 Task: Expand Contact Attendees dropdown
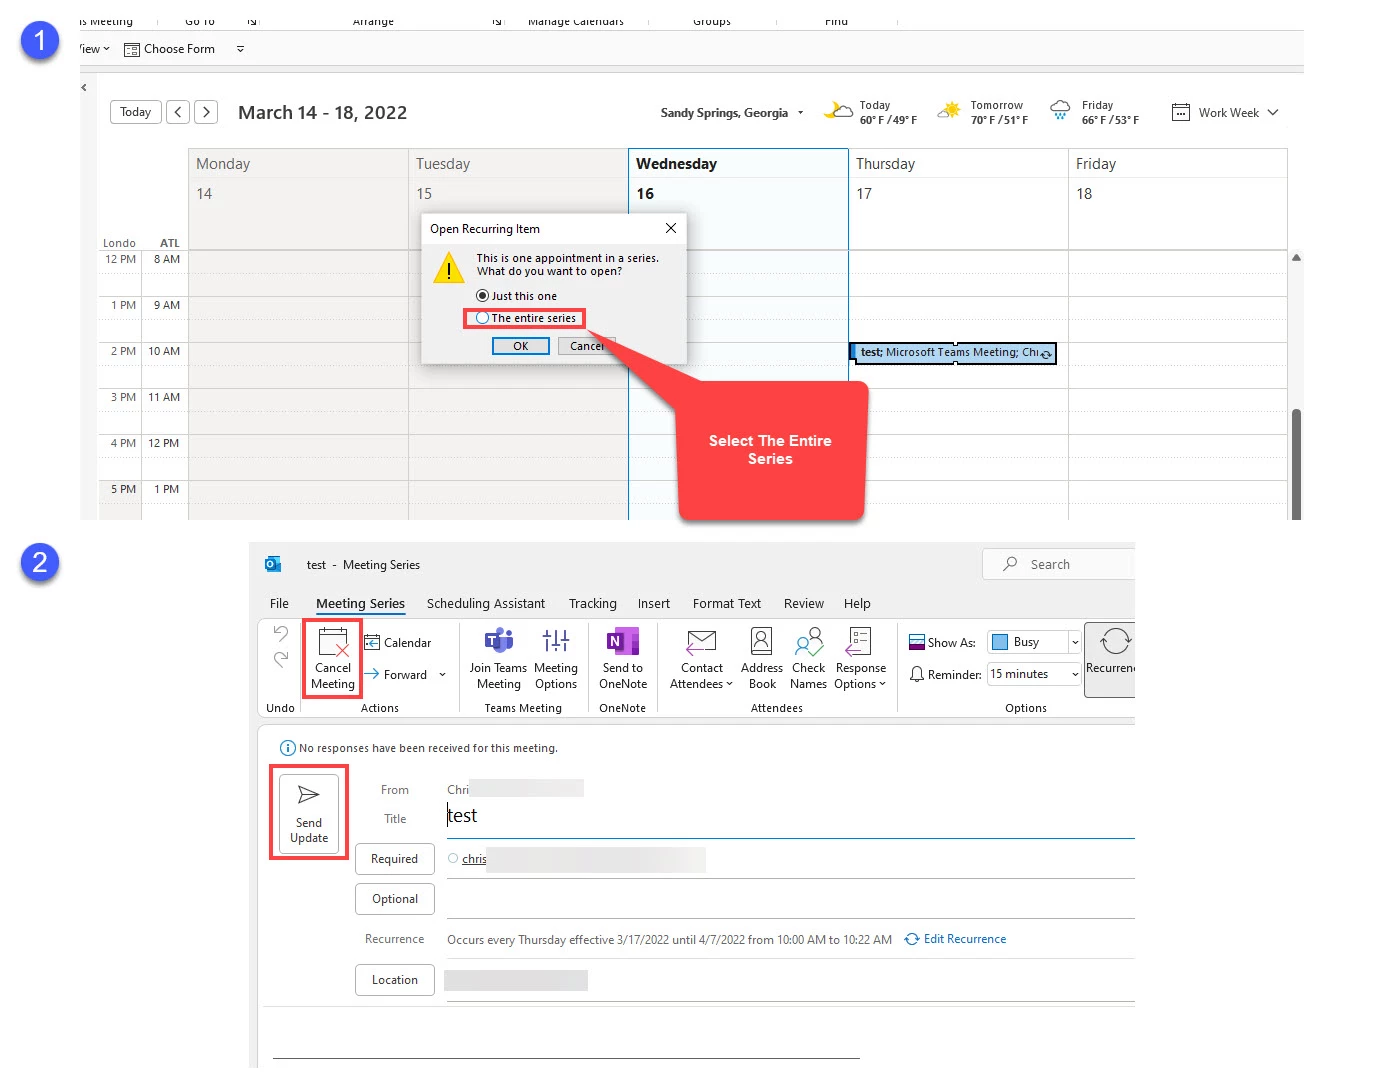click(729, 684)
